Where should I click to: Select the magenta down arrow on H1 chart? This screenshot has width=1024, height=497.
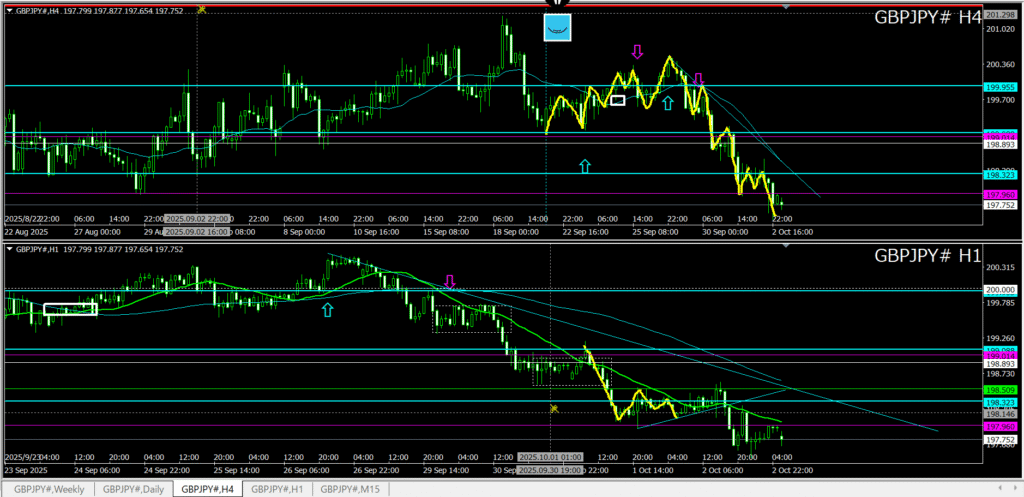[x=450, y=282]
